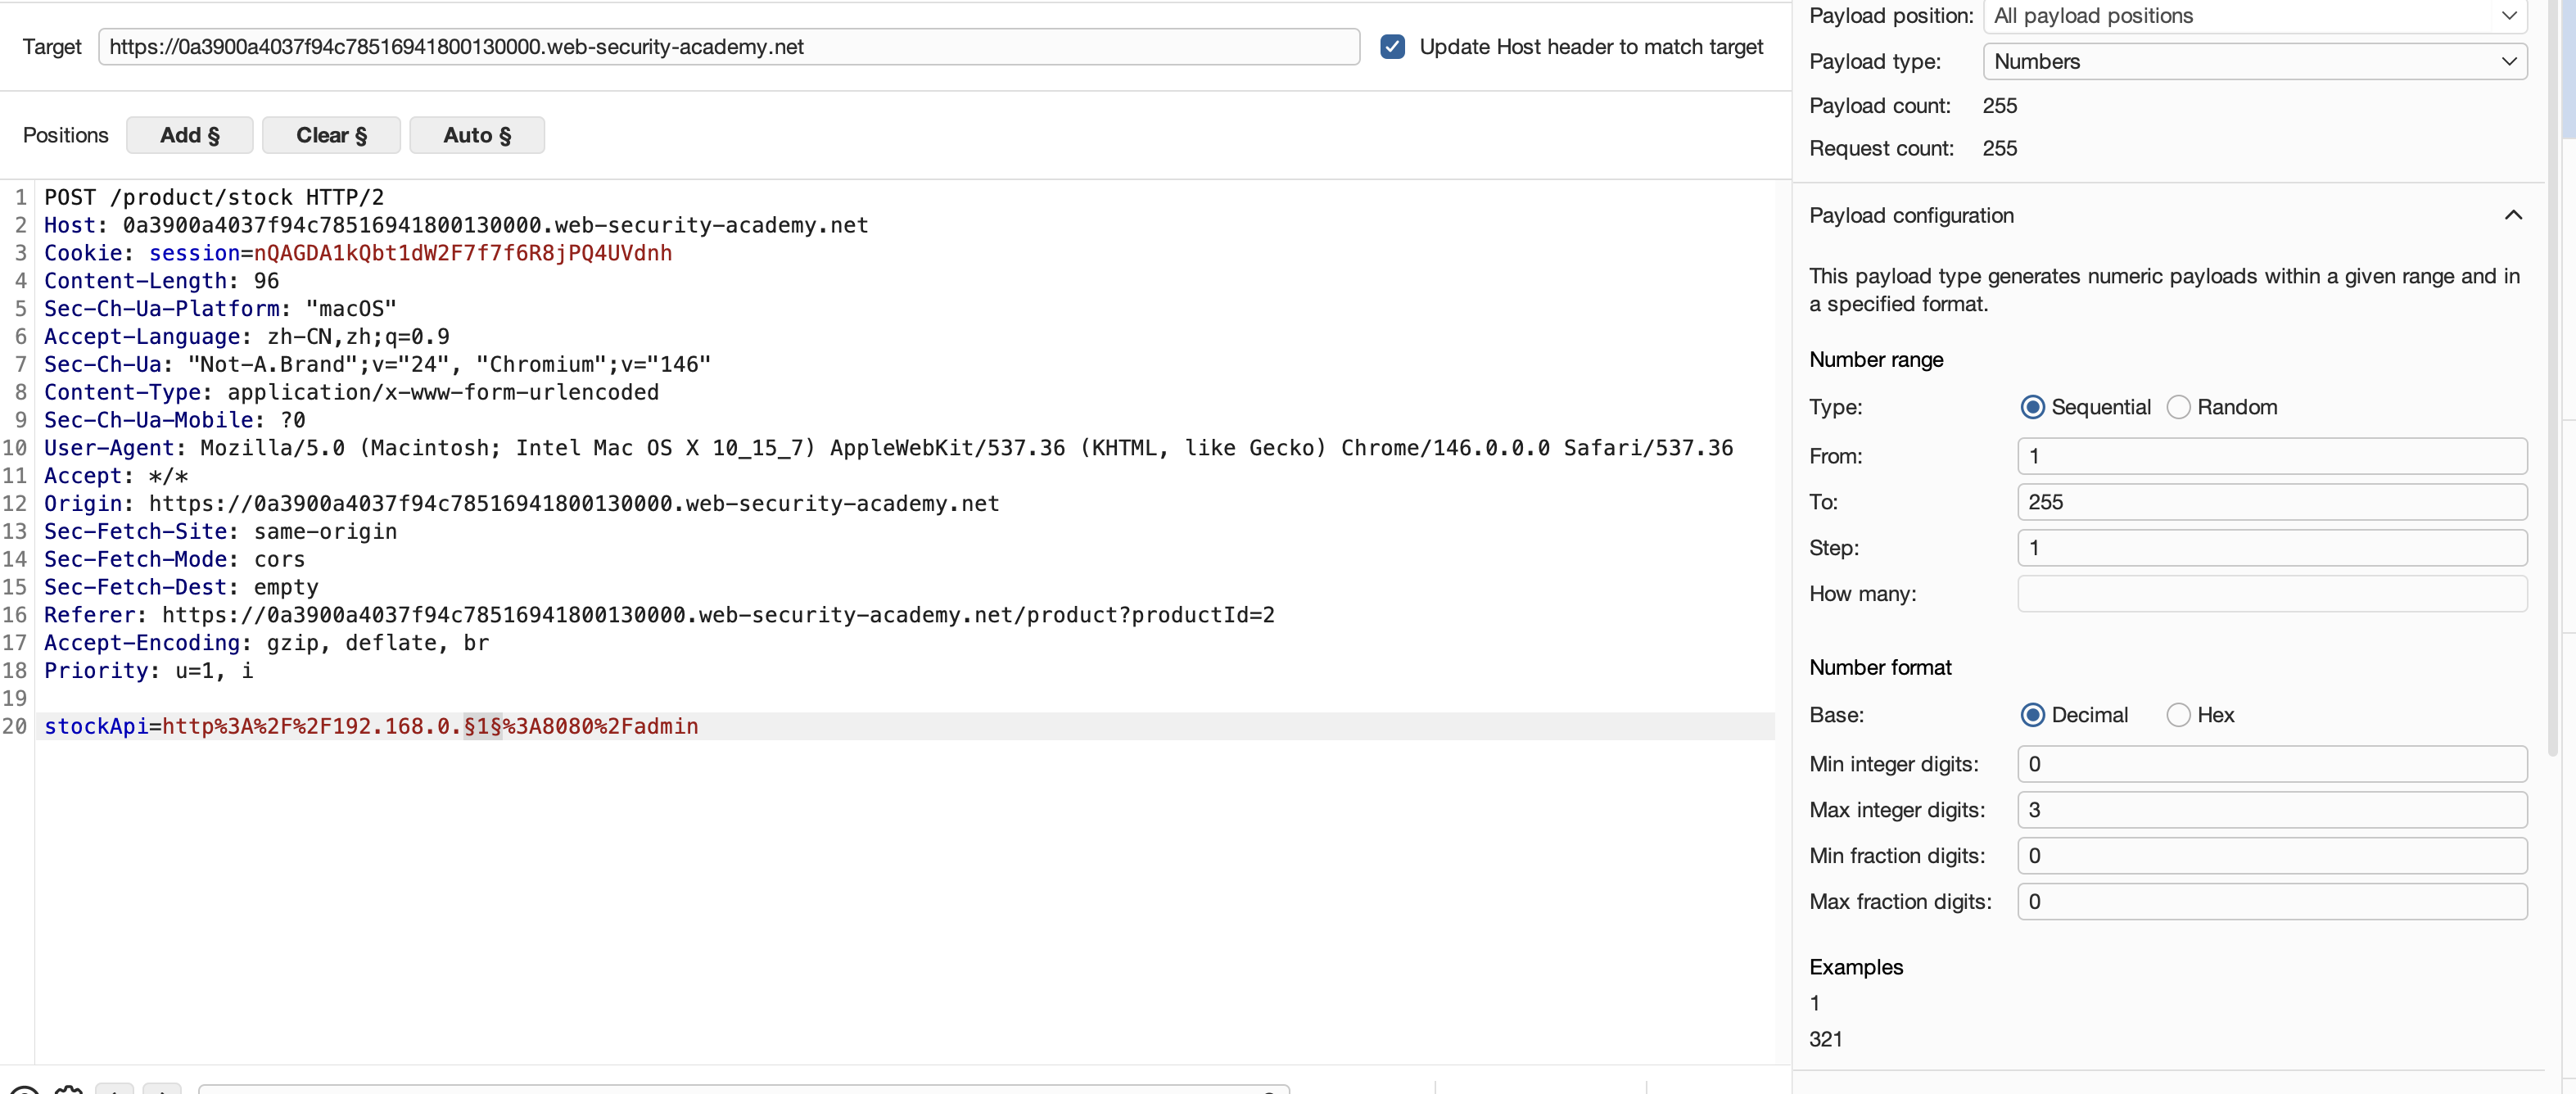The width and height of the screenshot is (2576, 1094).
Task: Click the Auto § button
Action: [477, 135]
